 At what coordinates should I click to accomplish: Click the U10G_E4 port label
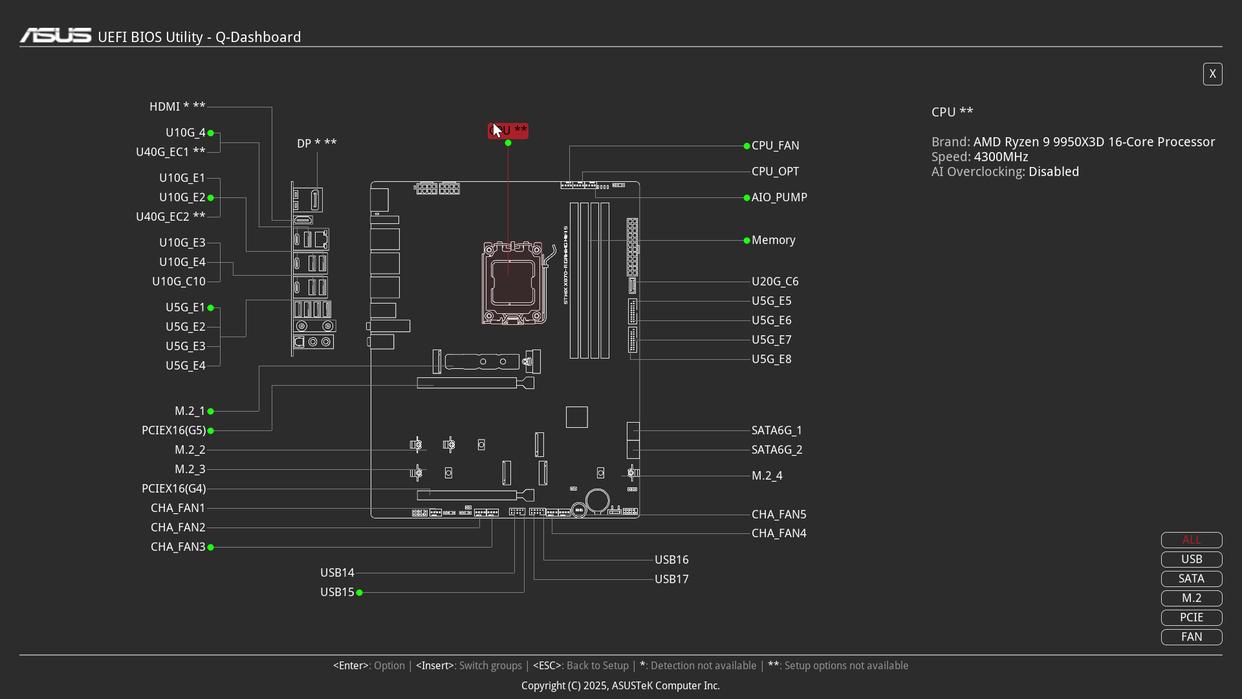tap(182, 263)
